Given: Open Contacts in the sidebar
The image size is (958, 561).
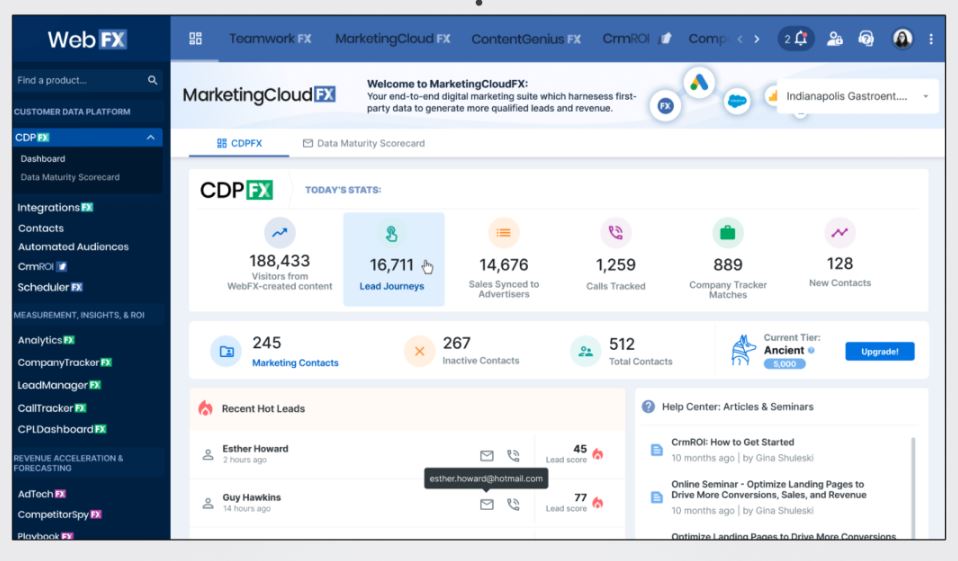Looking at the screenshot, I should pyautogui.click(x=40, y=228).
